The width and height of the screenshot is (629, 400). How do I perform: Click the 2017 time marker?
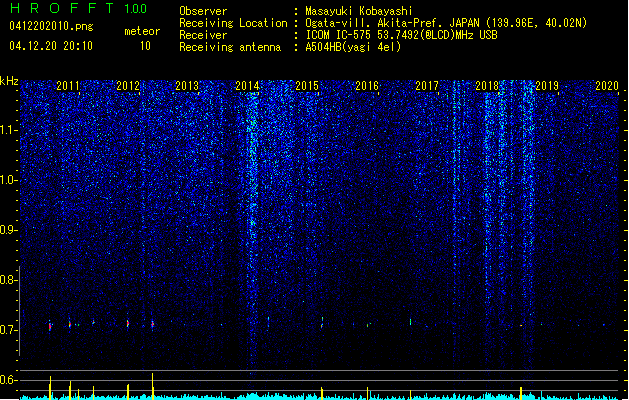tap(427, 85)
